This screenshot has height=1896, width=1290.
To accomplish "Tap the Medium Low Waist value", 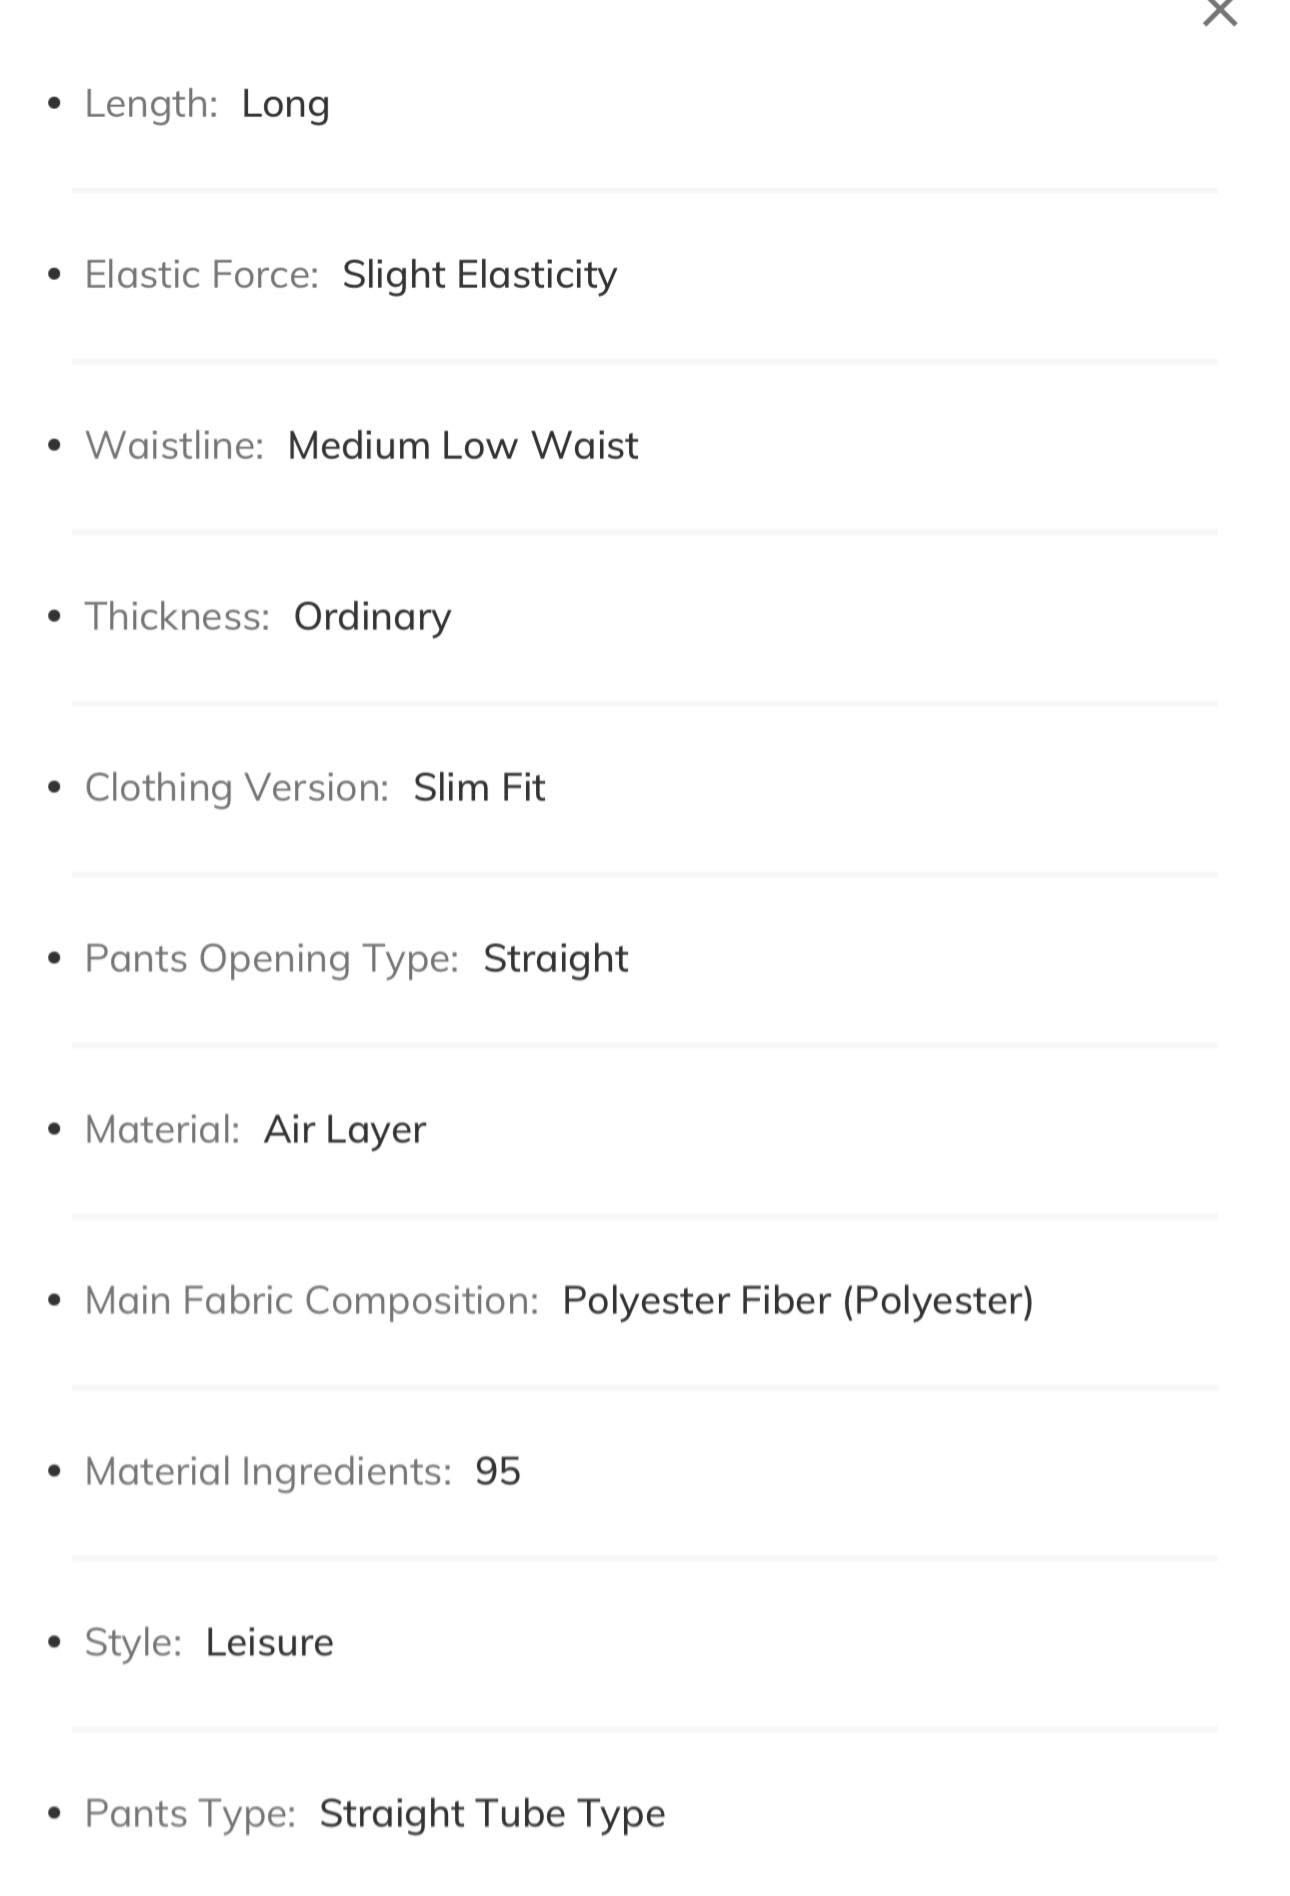I will pos(463,445).
